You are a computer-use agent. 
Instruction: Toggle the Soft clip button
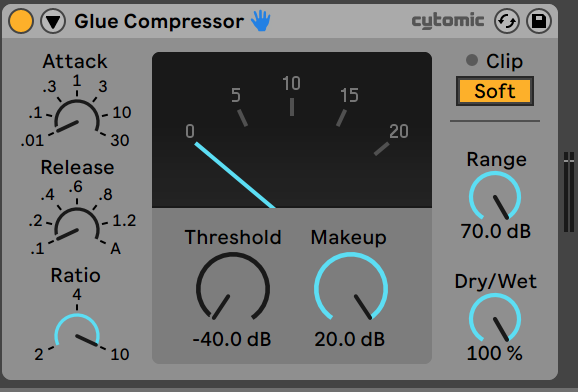(x=495, y=91)
